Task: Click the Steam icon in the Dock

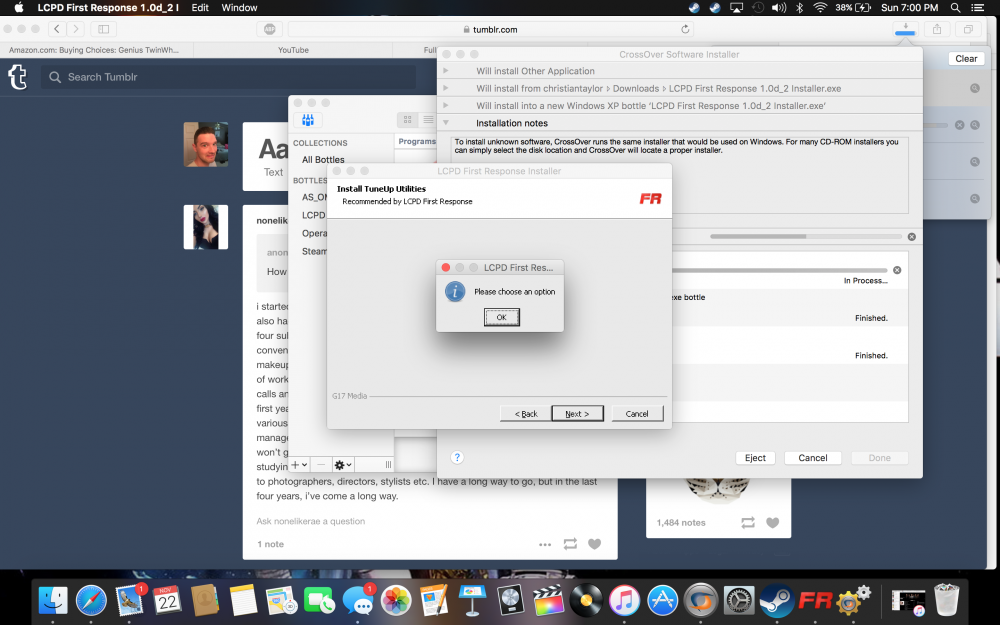Action: pos(776,600)
